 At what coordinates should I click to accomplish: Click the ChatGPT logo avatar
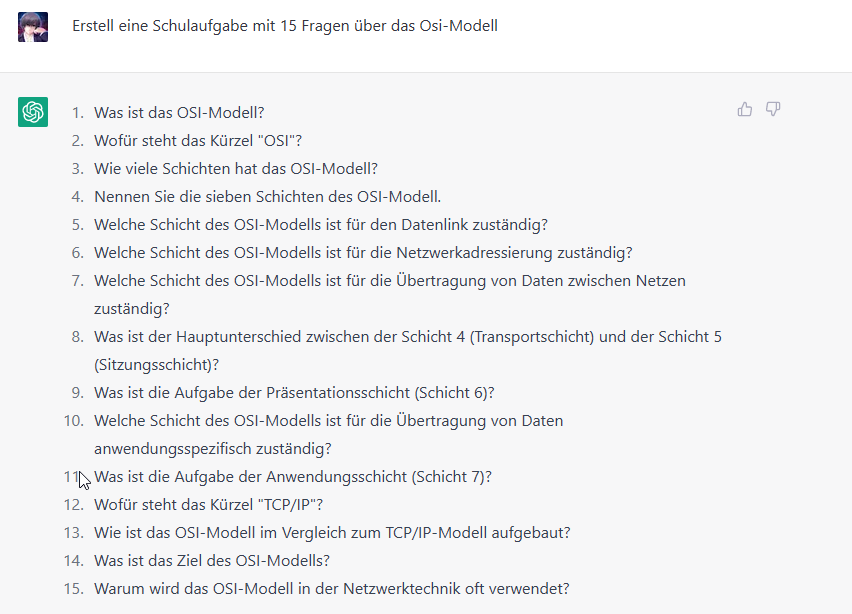tap(33, 112)
